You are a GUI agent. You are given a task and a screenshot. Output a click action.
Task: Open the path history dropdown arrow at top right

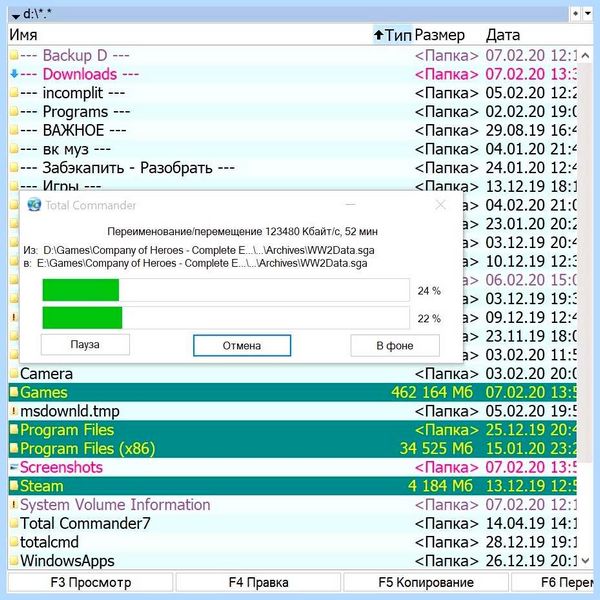[x=588, y=14]
